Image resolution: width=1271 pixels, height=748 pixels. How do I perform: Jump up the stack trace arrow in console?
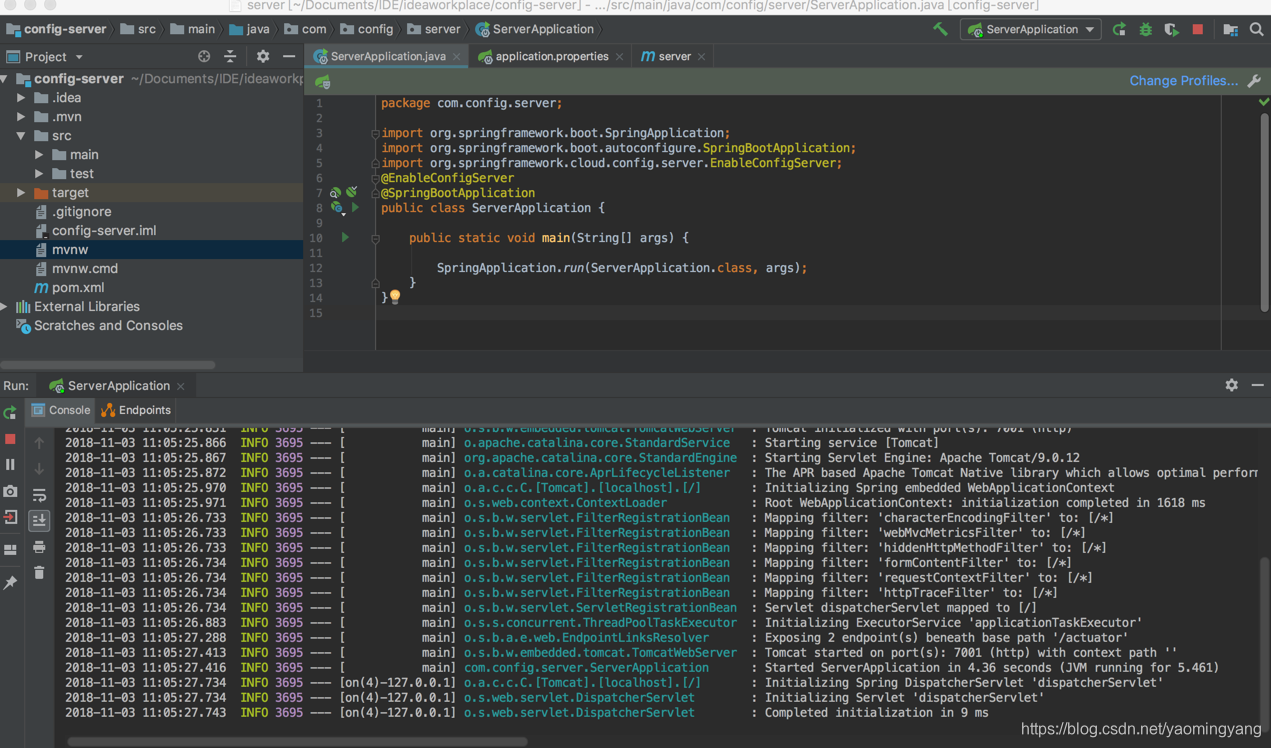point(39,442)
